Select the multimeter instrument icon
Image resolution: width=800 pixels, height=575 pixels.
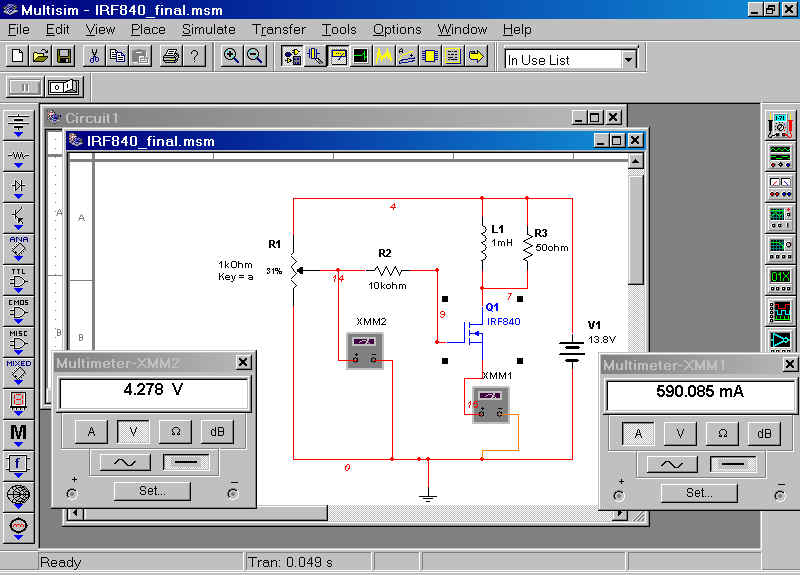[x=780, y=126]
